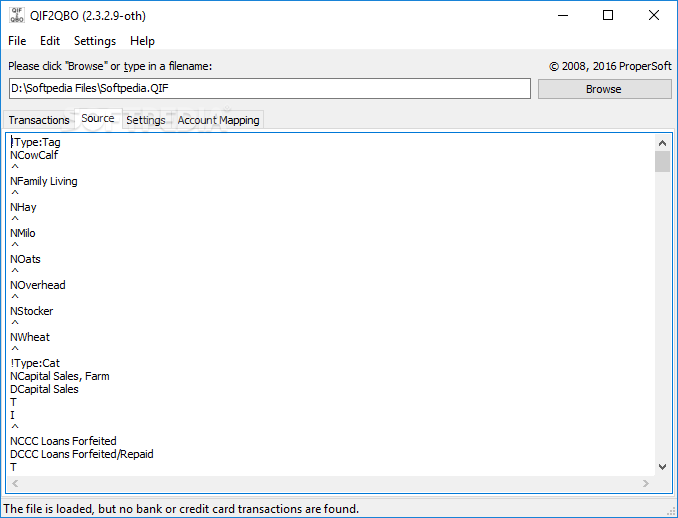
Task: Click the 'NCapital Sales, Farm' line
Action: tap(60, 376)
